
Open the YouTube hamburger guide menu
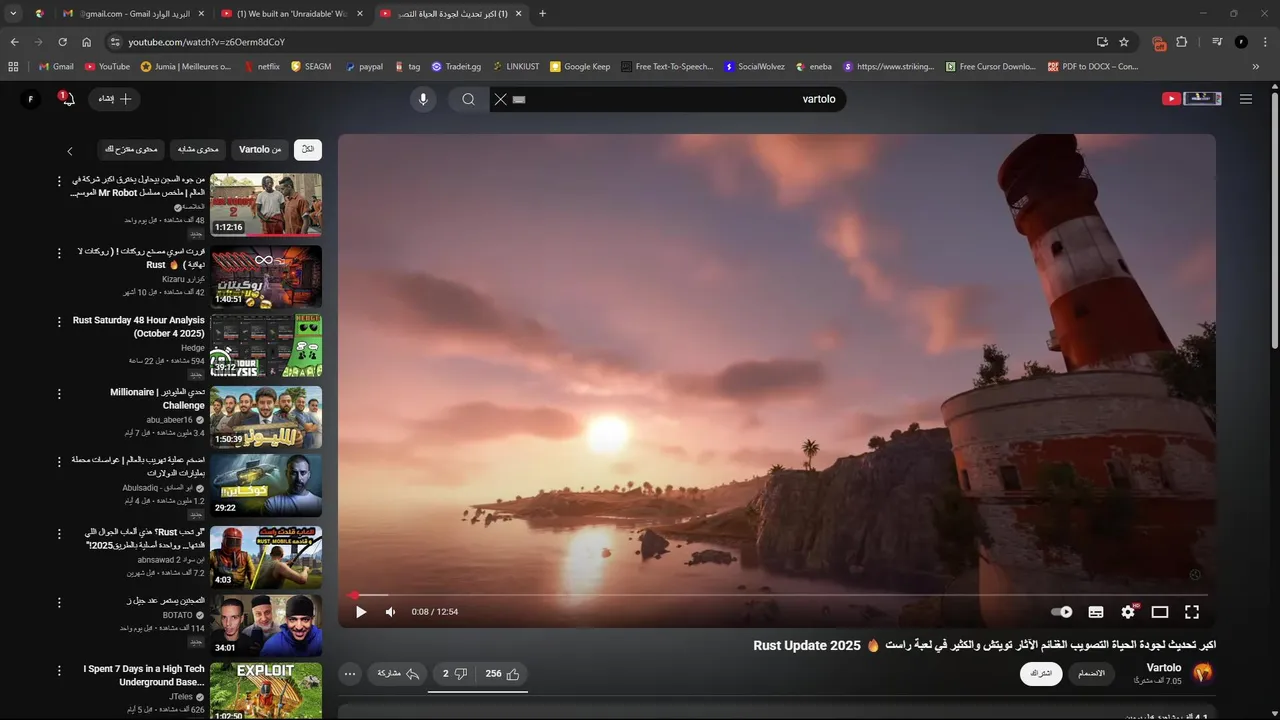(1246, 99)
